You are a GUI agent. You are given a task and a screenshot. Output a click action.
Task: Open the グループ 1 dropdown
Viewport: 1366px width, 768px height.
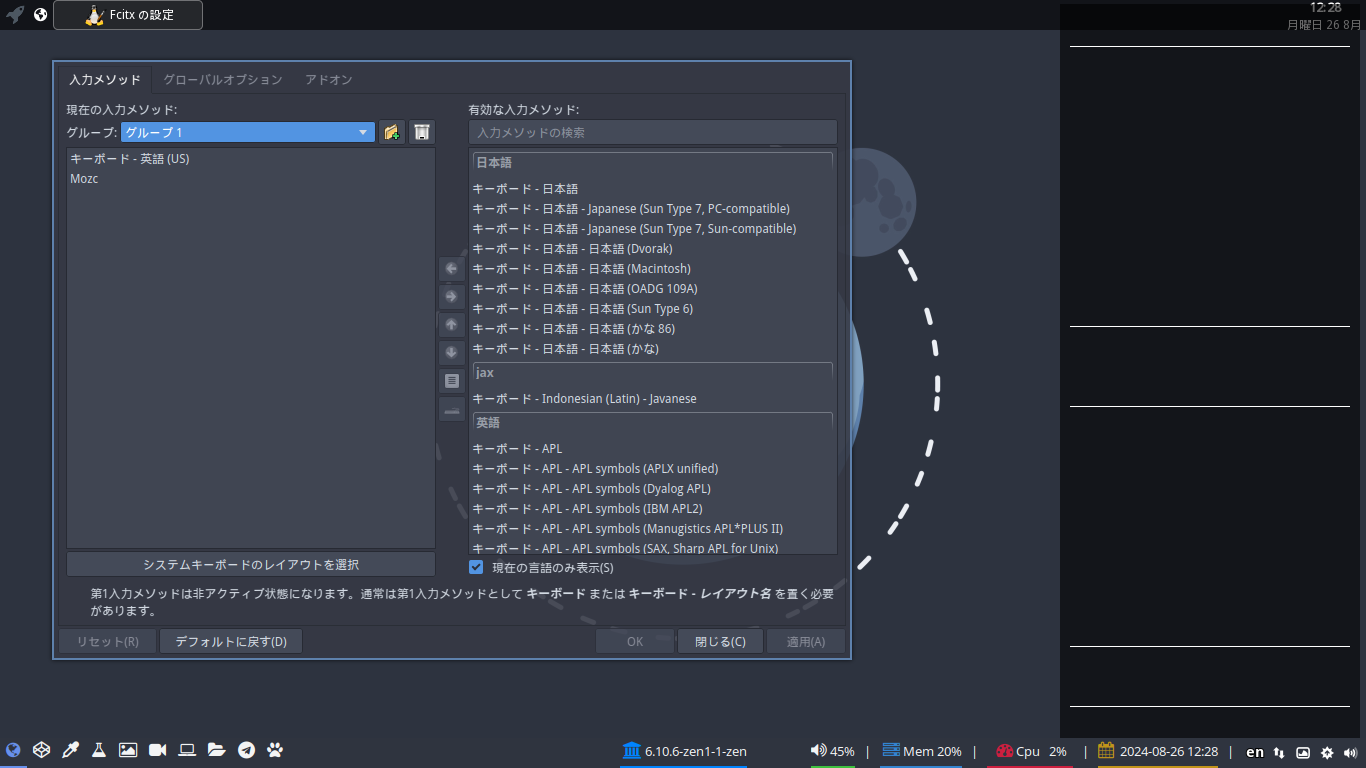point(248,132)
